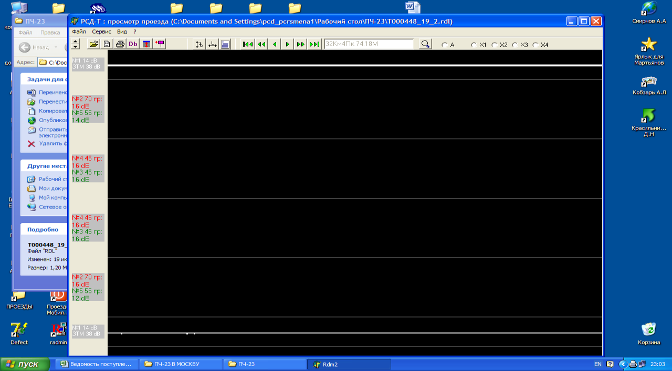Select the A radio button
Image resolution: width=672 pixels, height=371 pixels.
[x=445, y=45]
